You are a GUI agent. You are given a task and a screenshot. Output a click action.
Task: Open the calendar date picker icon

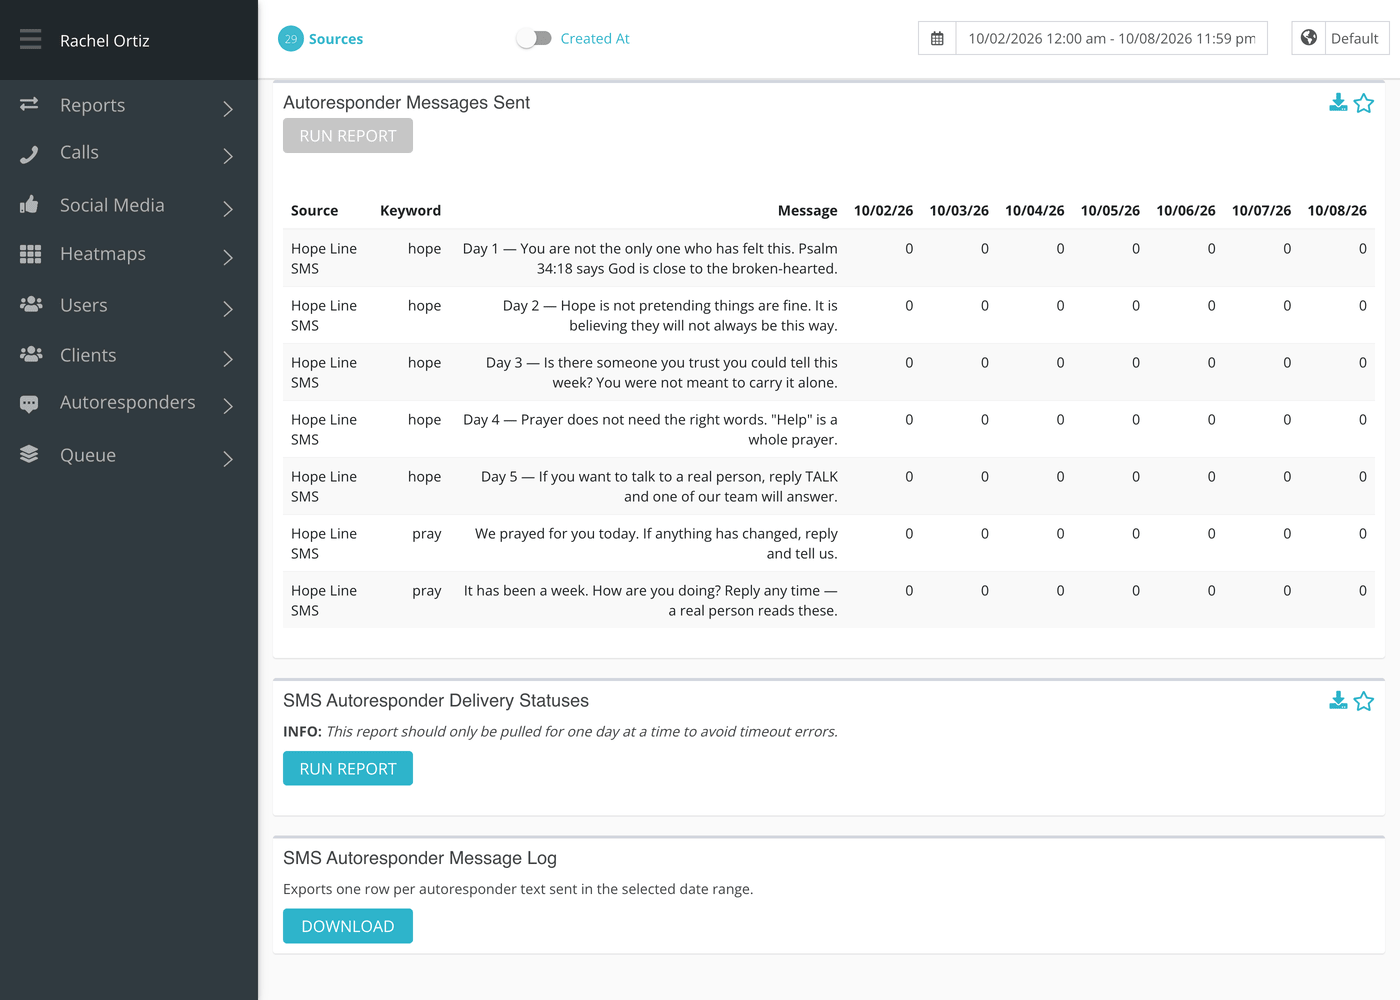tap(937, 38)
